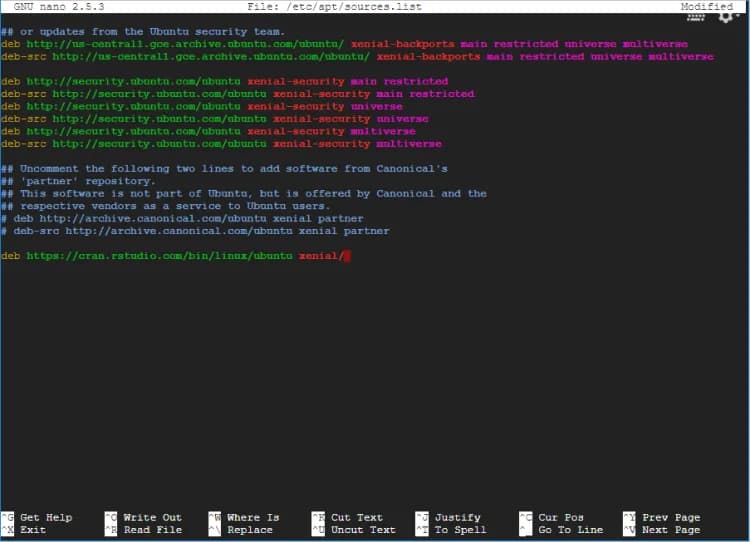This screenshot has width=750, height=542.
Task: Click Exit in the nano shortcut bar
Action: pyautogui.click(x=33, y=530)
